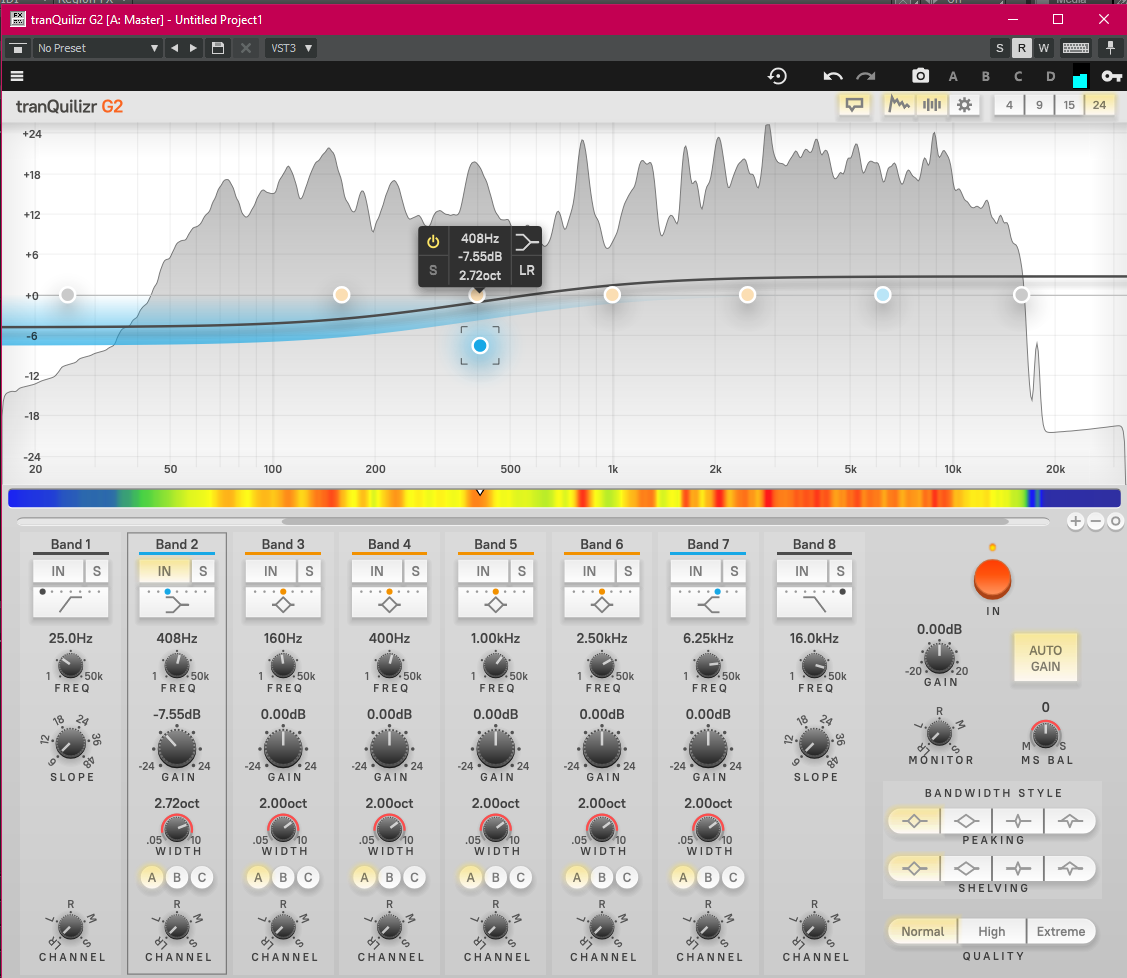Click the zoom reset circle icon
Viewport: 1127px width, 978px height.
1115,522
